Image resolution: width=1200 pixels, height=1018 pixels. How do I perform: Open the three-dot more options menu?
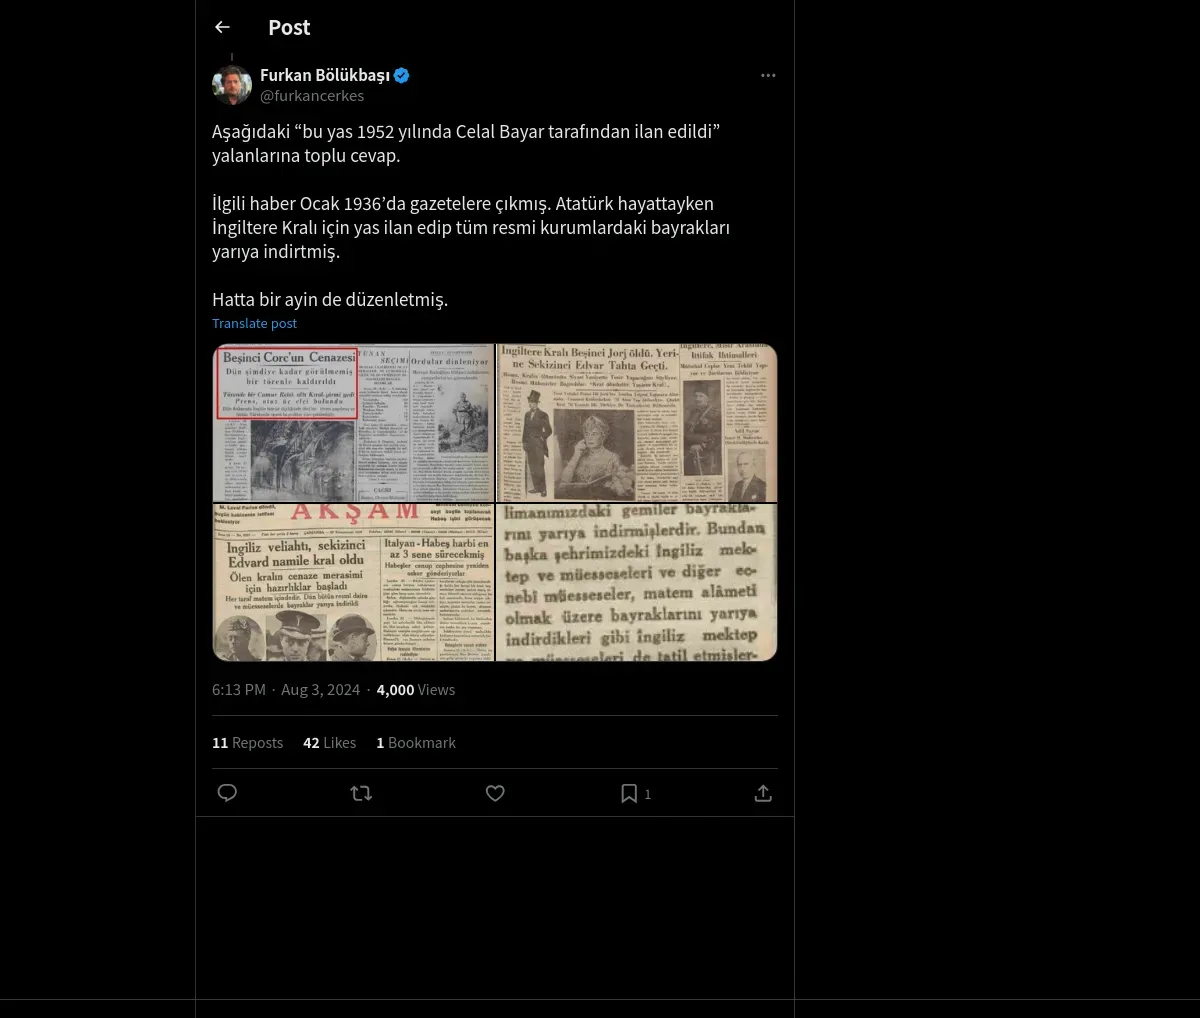[x=768, y=75]
